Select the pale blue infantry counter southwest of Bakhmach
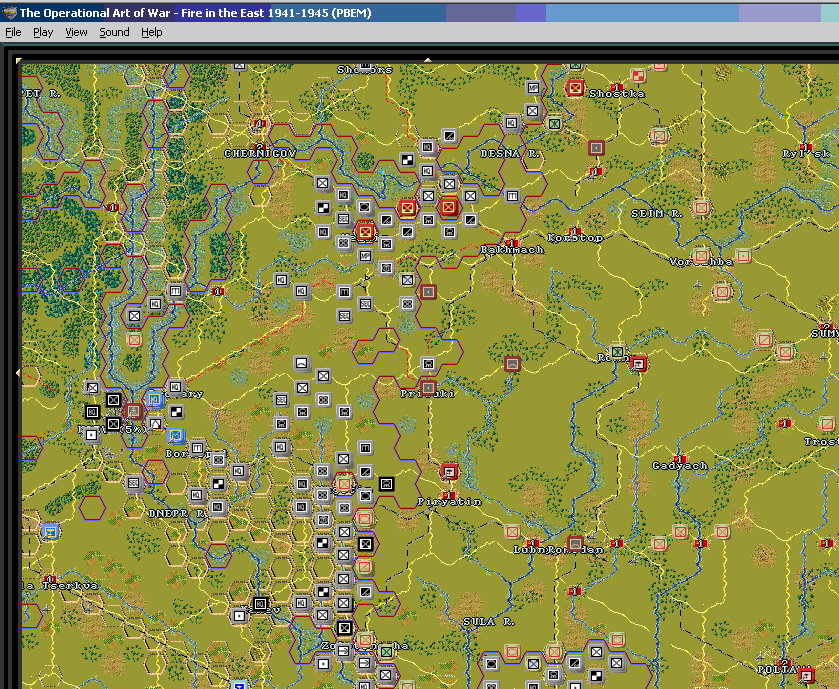Image resolution: width=839 pixels, height=689 pixels. click(x=407, y=279)
